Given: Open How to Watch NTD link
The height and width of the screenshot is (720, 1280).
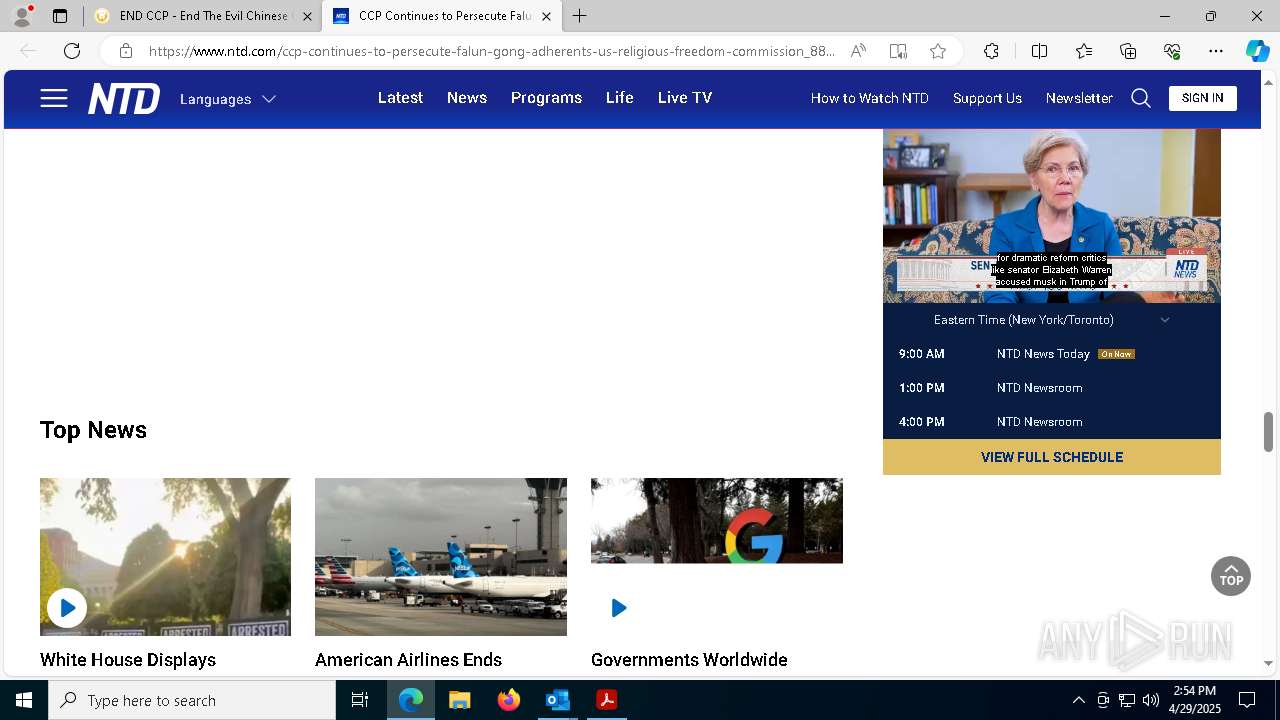Looking at the screenshot, I should click(870, 98).
